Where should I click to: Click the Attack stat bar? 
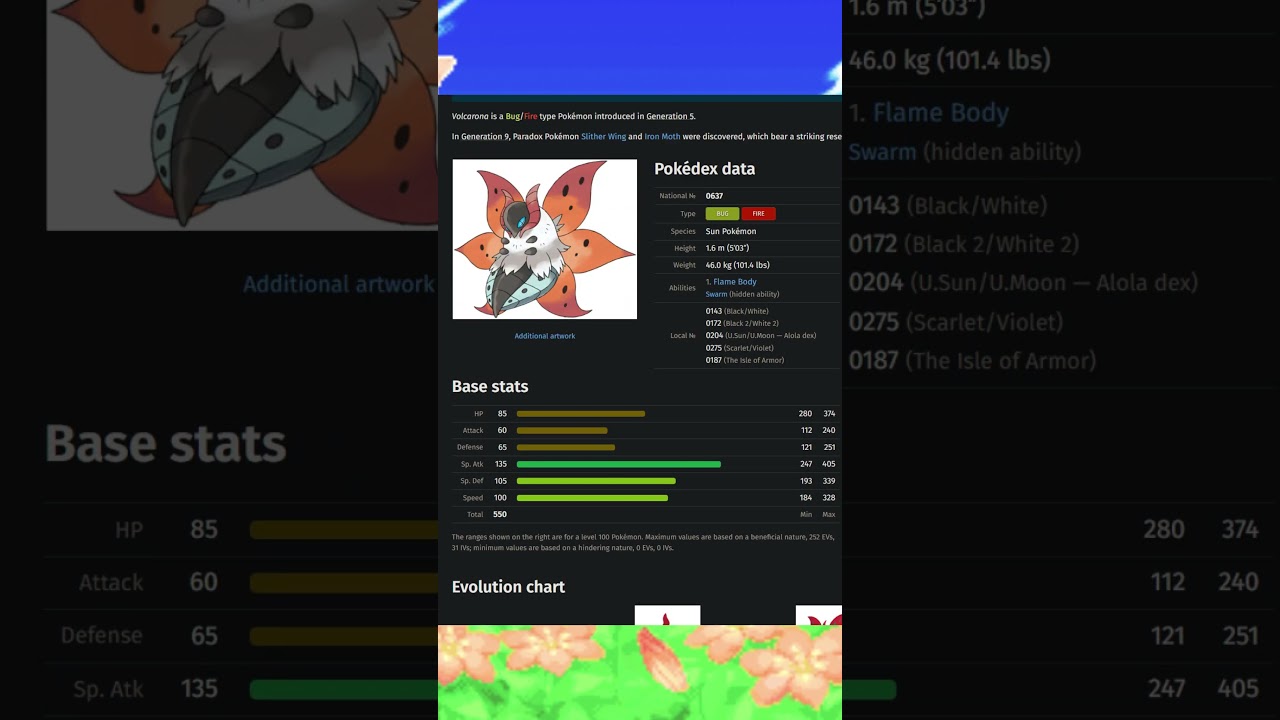(x=562, y=431)
